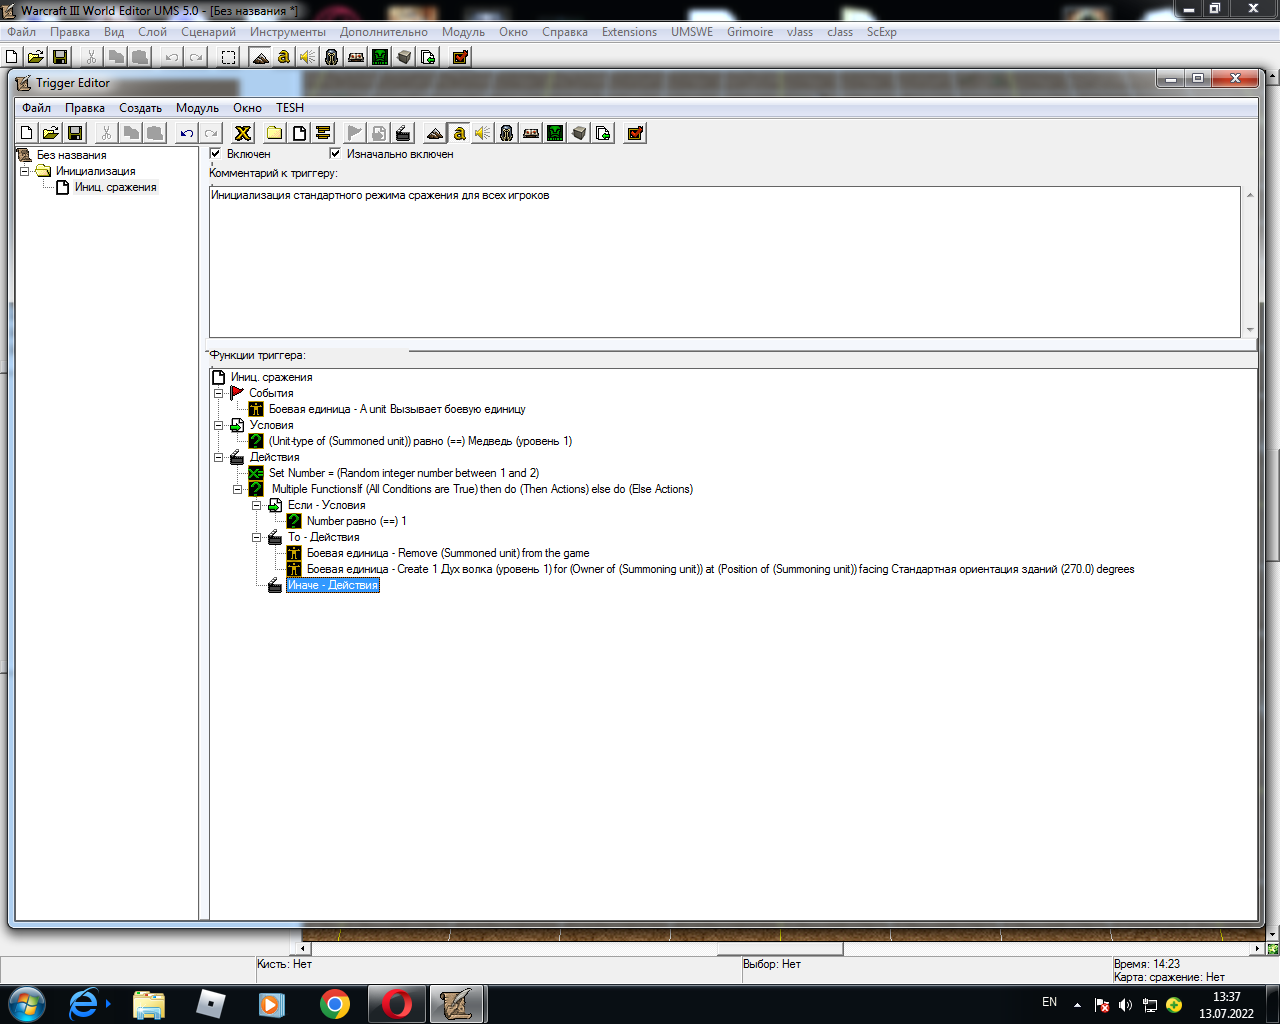Add a new trigger comment using lines icon

[323, 133]
